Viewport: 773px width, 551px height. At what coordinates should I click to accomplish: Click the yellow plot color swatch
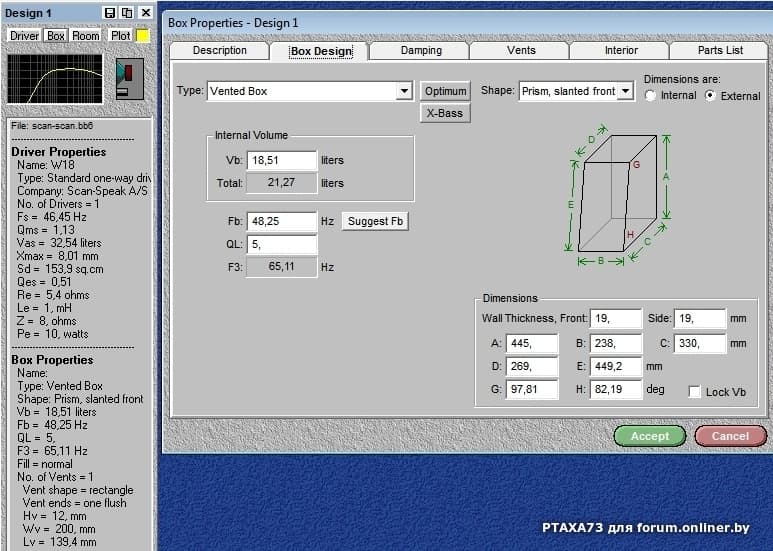[143, 36]
